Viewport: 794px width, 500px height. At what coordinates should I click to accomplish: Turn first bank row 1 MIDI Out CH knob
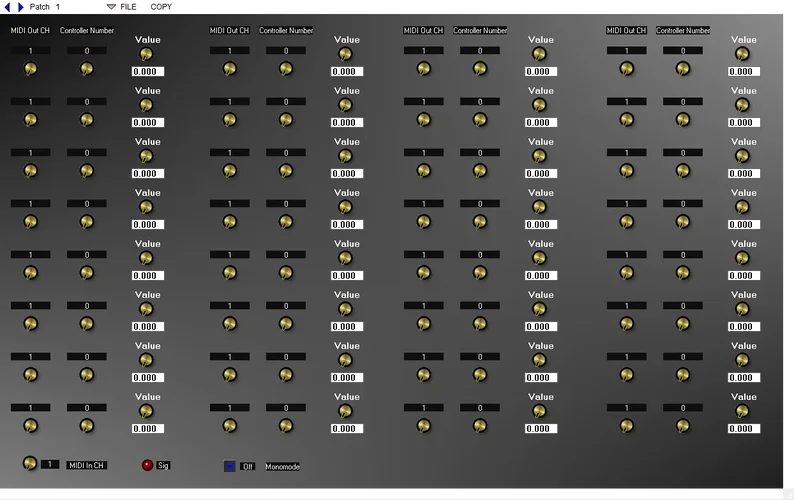pos(30,68)
